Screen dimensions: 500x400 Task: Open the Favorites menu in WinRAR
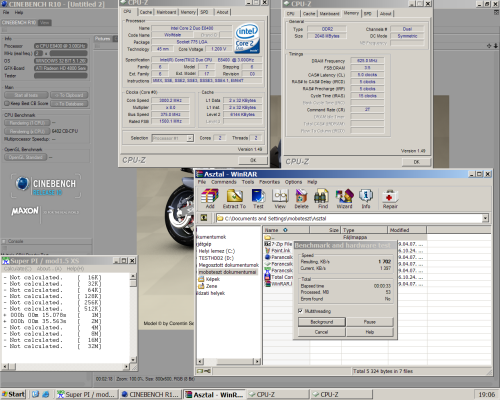[269, 182]
